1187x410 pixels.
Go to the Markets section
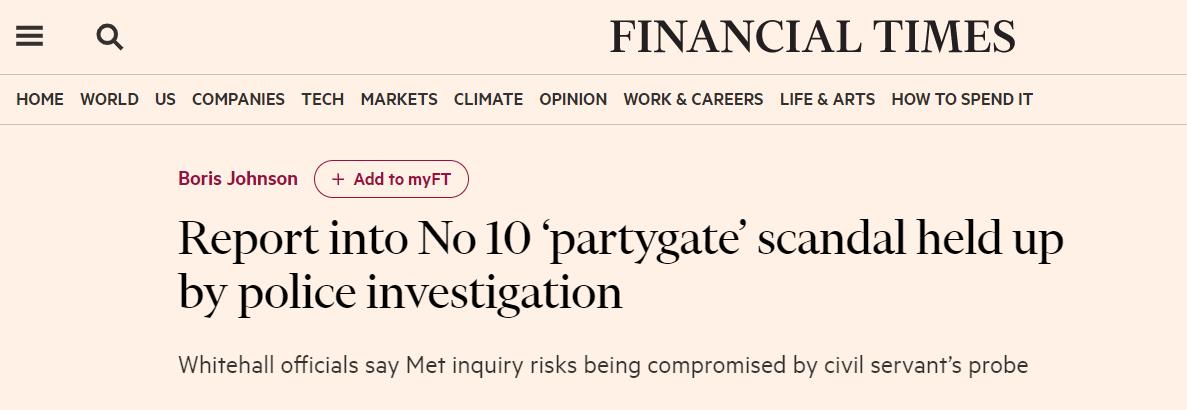click(399, 99)
